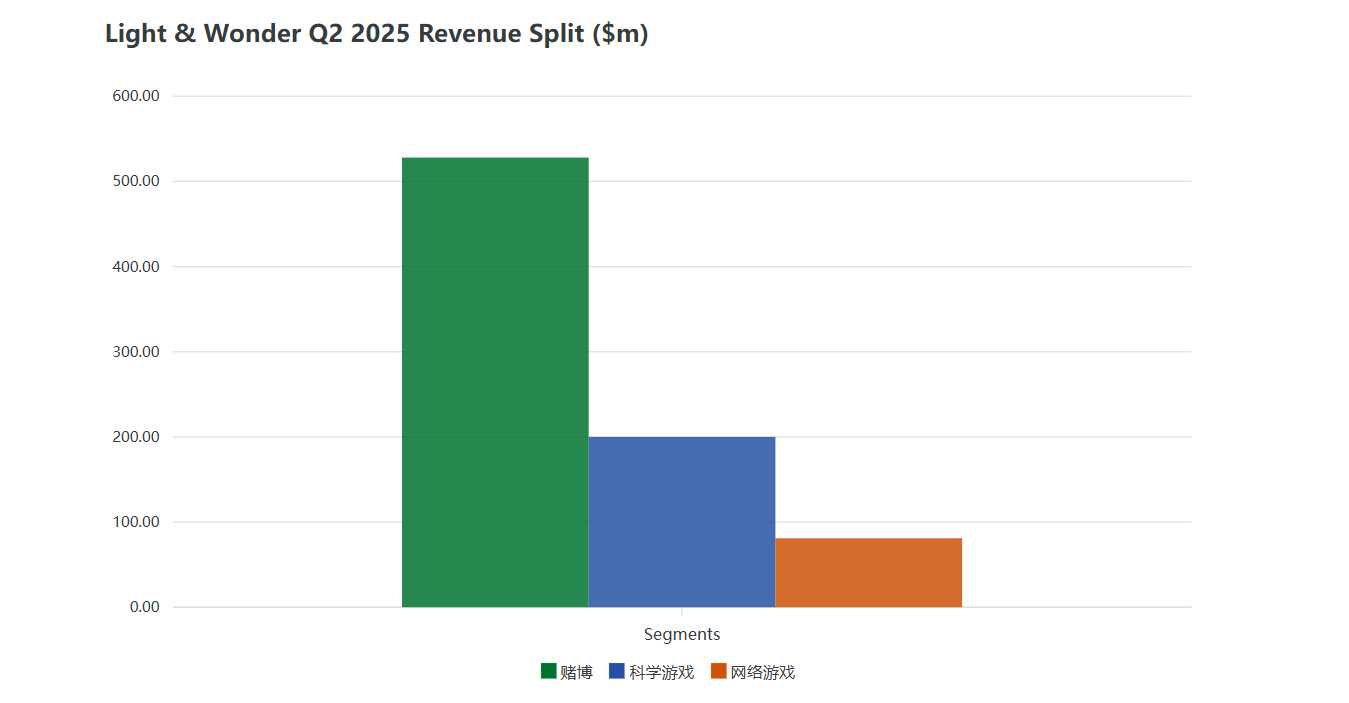Toggle the 赌博 legend label
The height and width of the screenshot is (703, 1349).
click(x=577, y=672)
